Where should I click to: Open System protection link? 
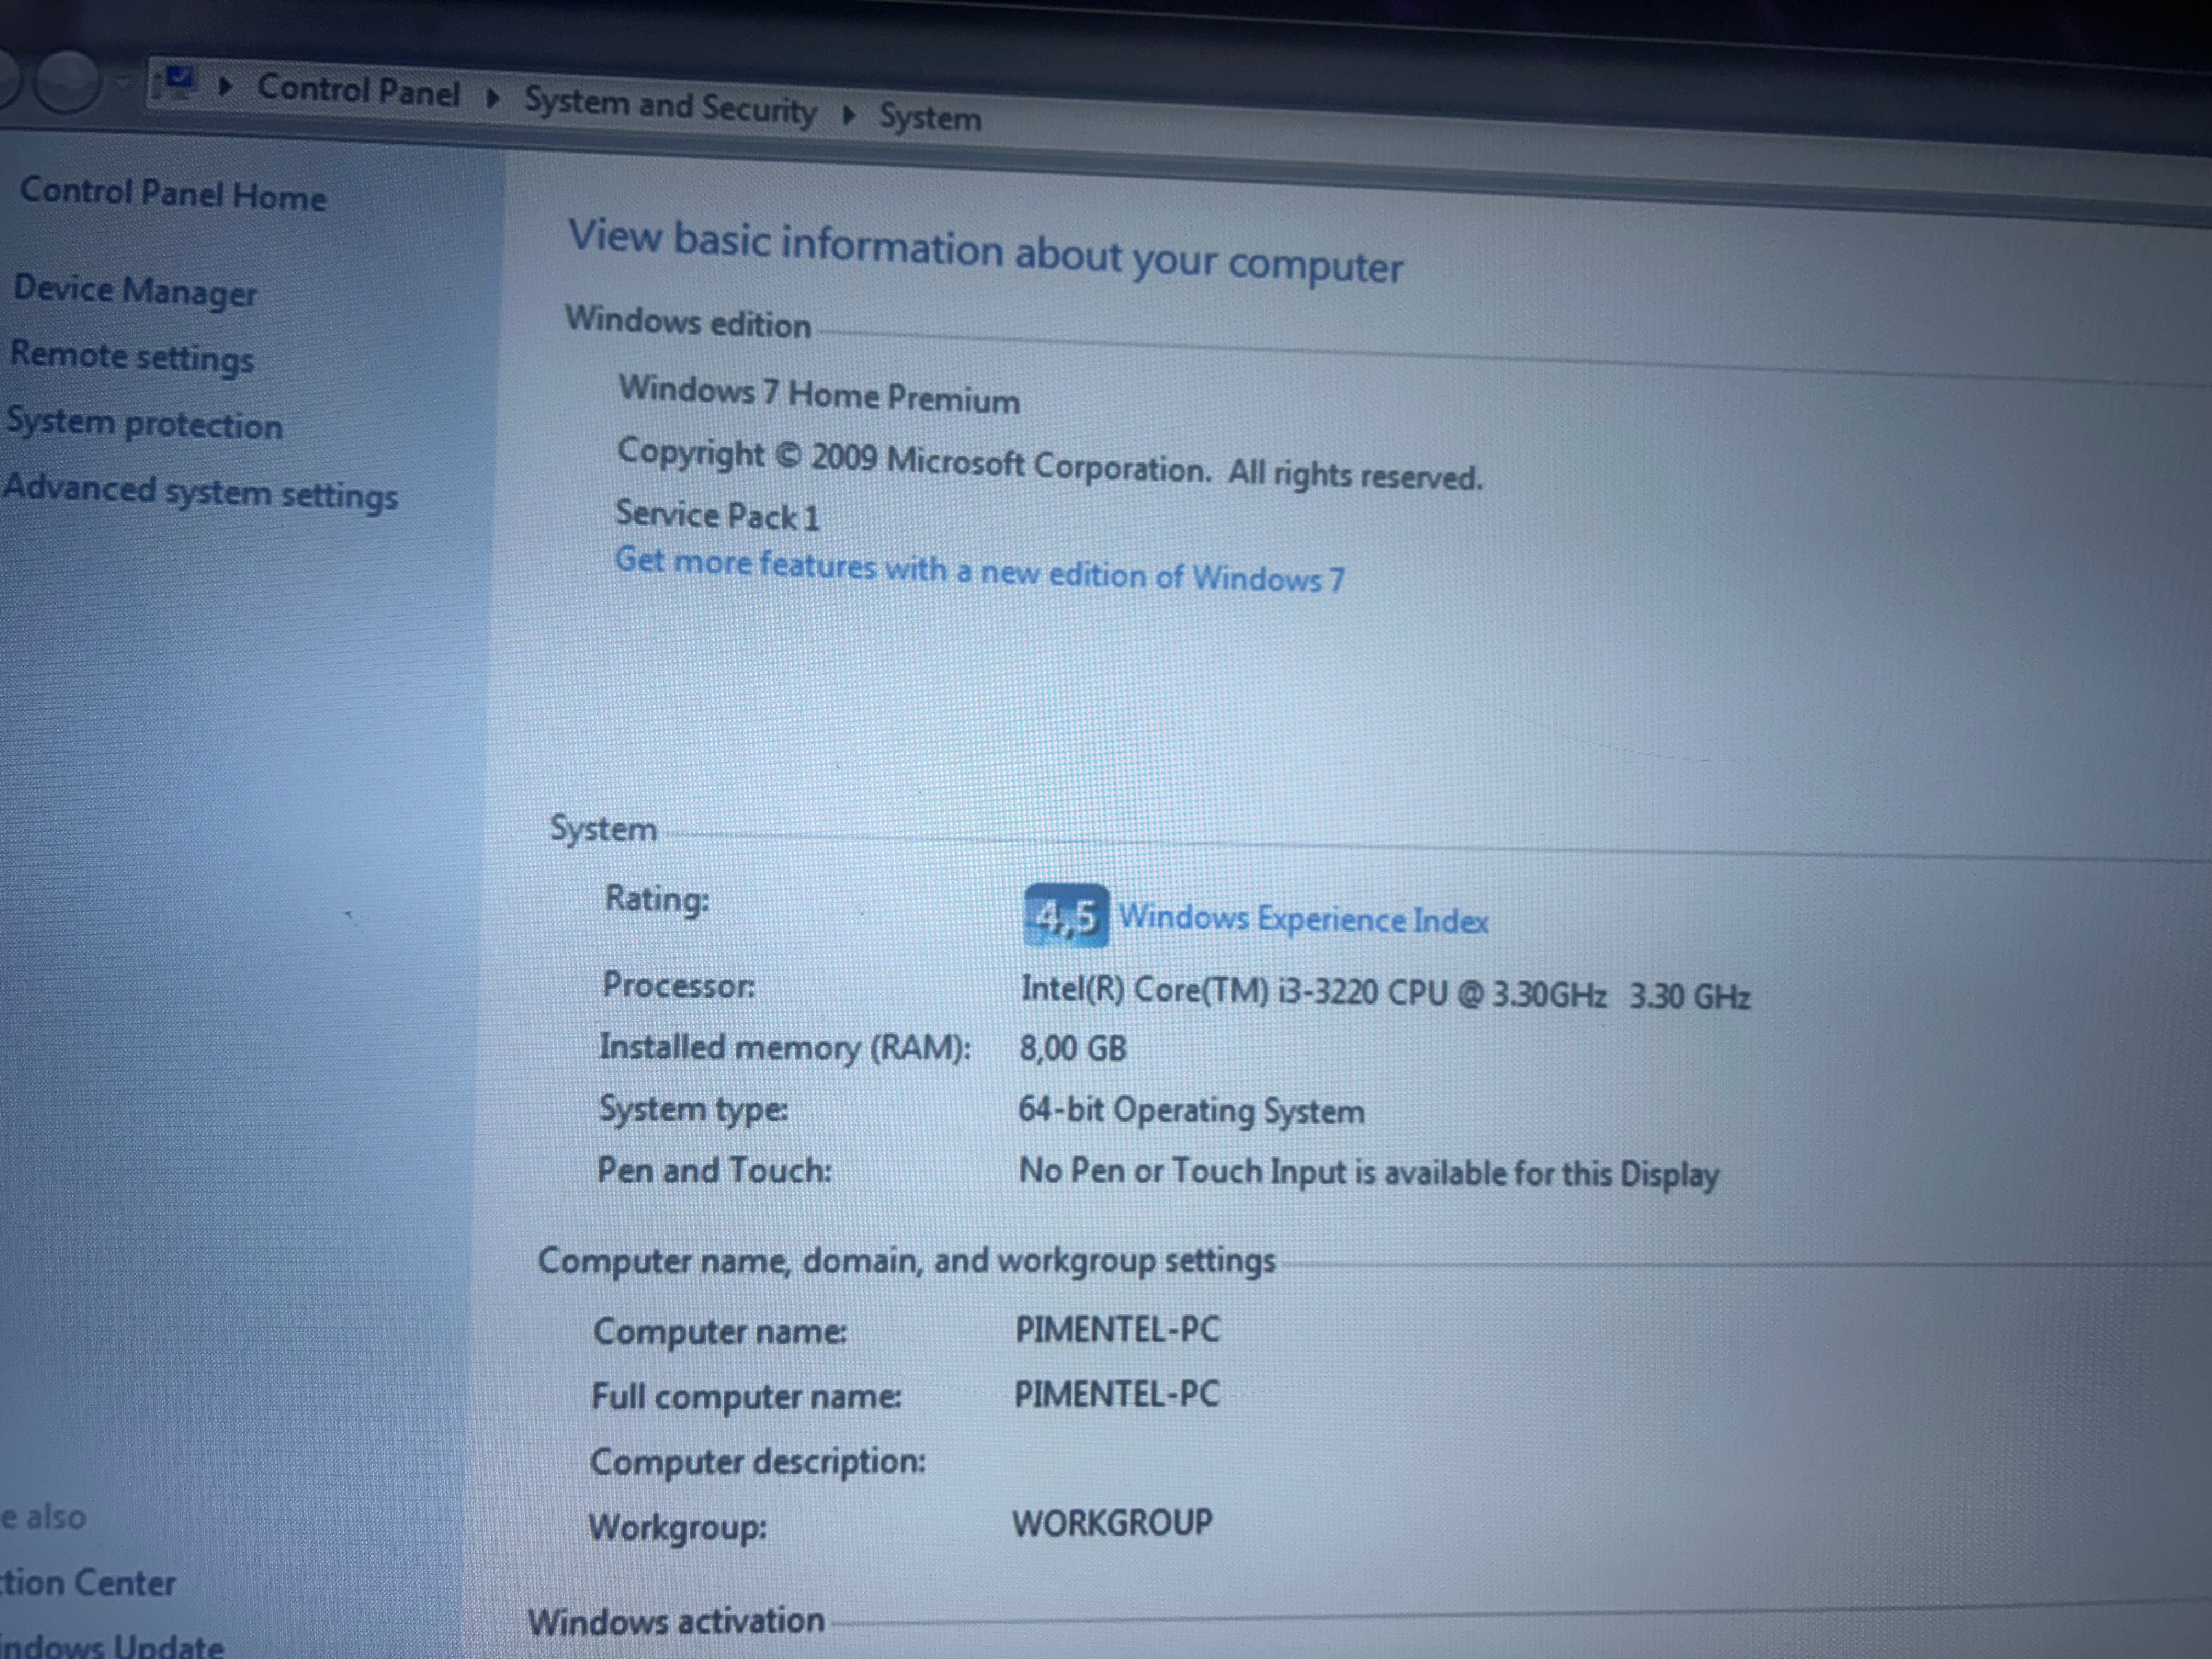coord(145,423)
